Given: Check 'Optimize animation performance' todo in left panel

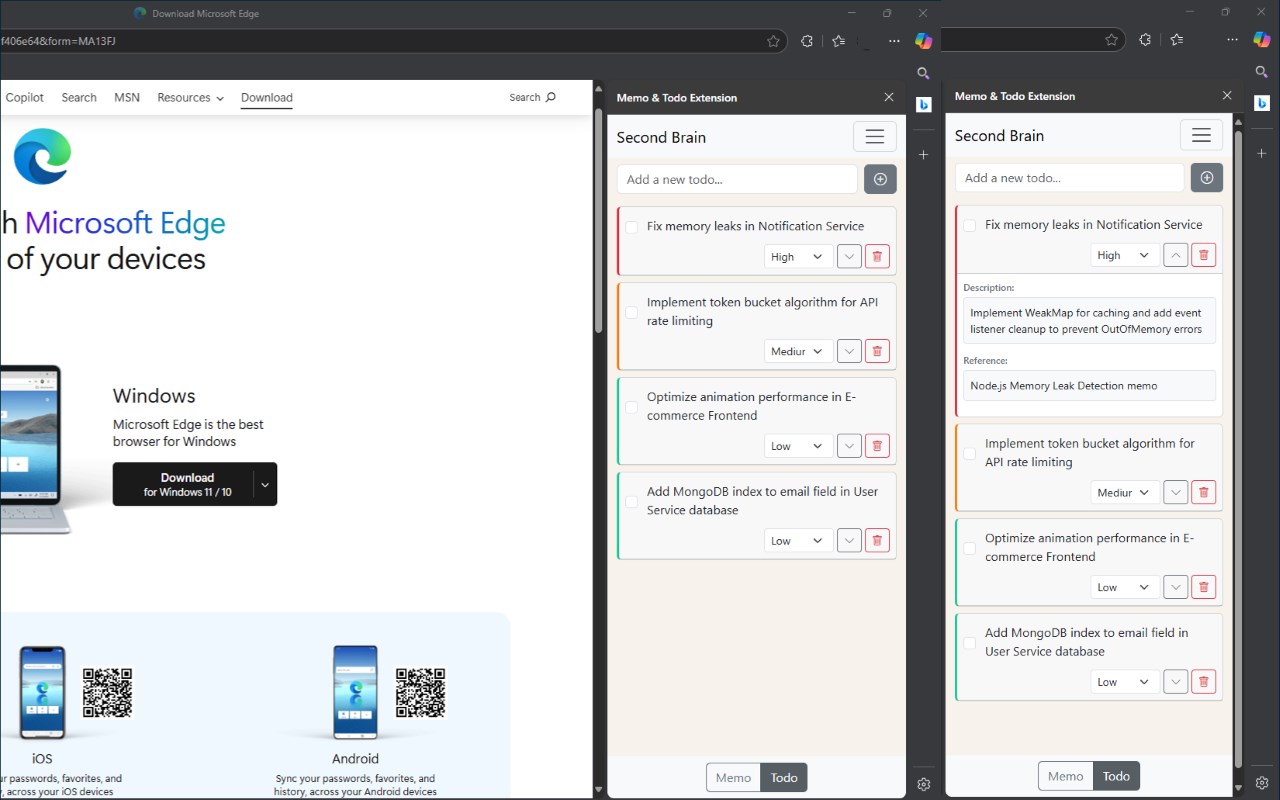Looking at the screenshot, I should [632, 407].
